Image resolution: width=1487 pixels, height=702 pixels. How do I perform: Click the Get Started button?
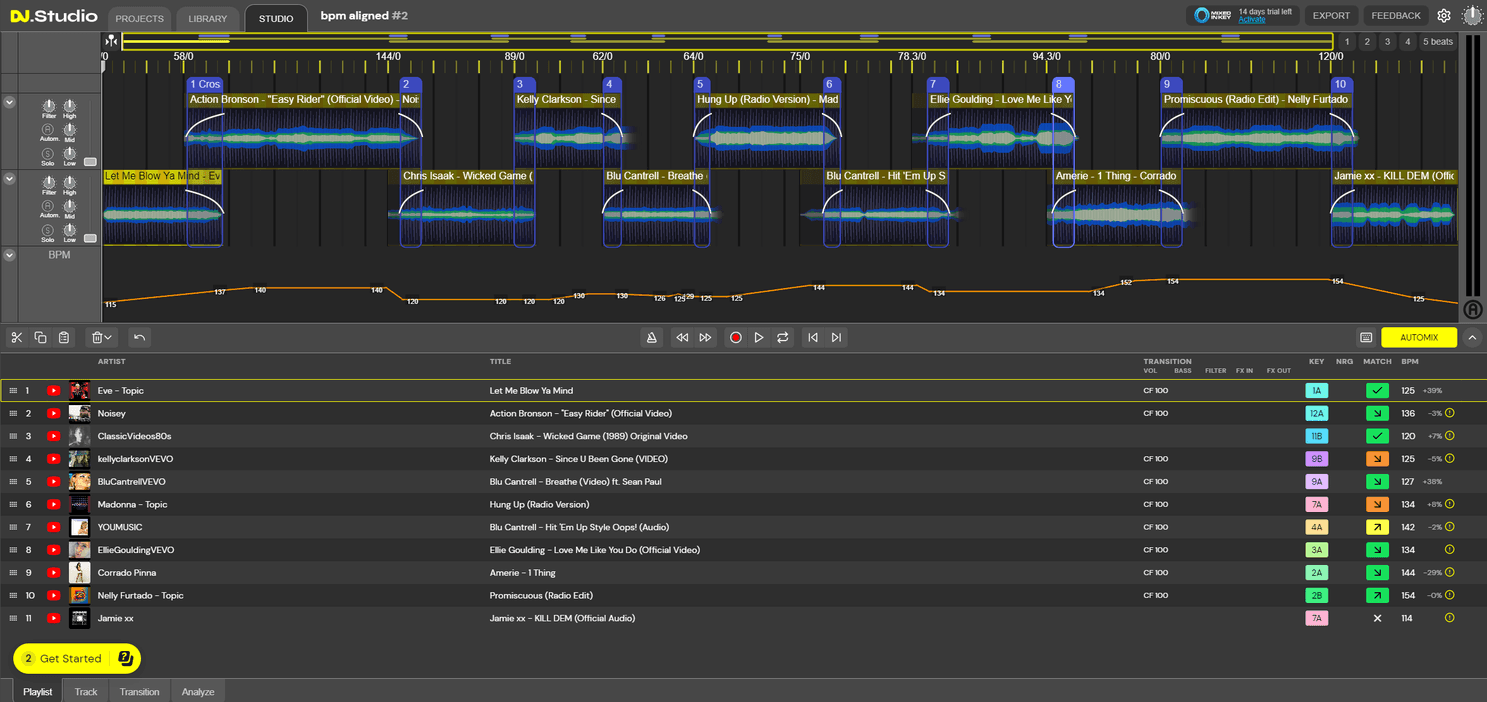(x=76, y=658)
